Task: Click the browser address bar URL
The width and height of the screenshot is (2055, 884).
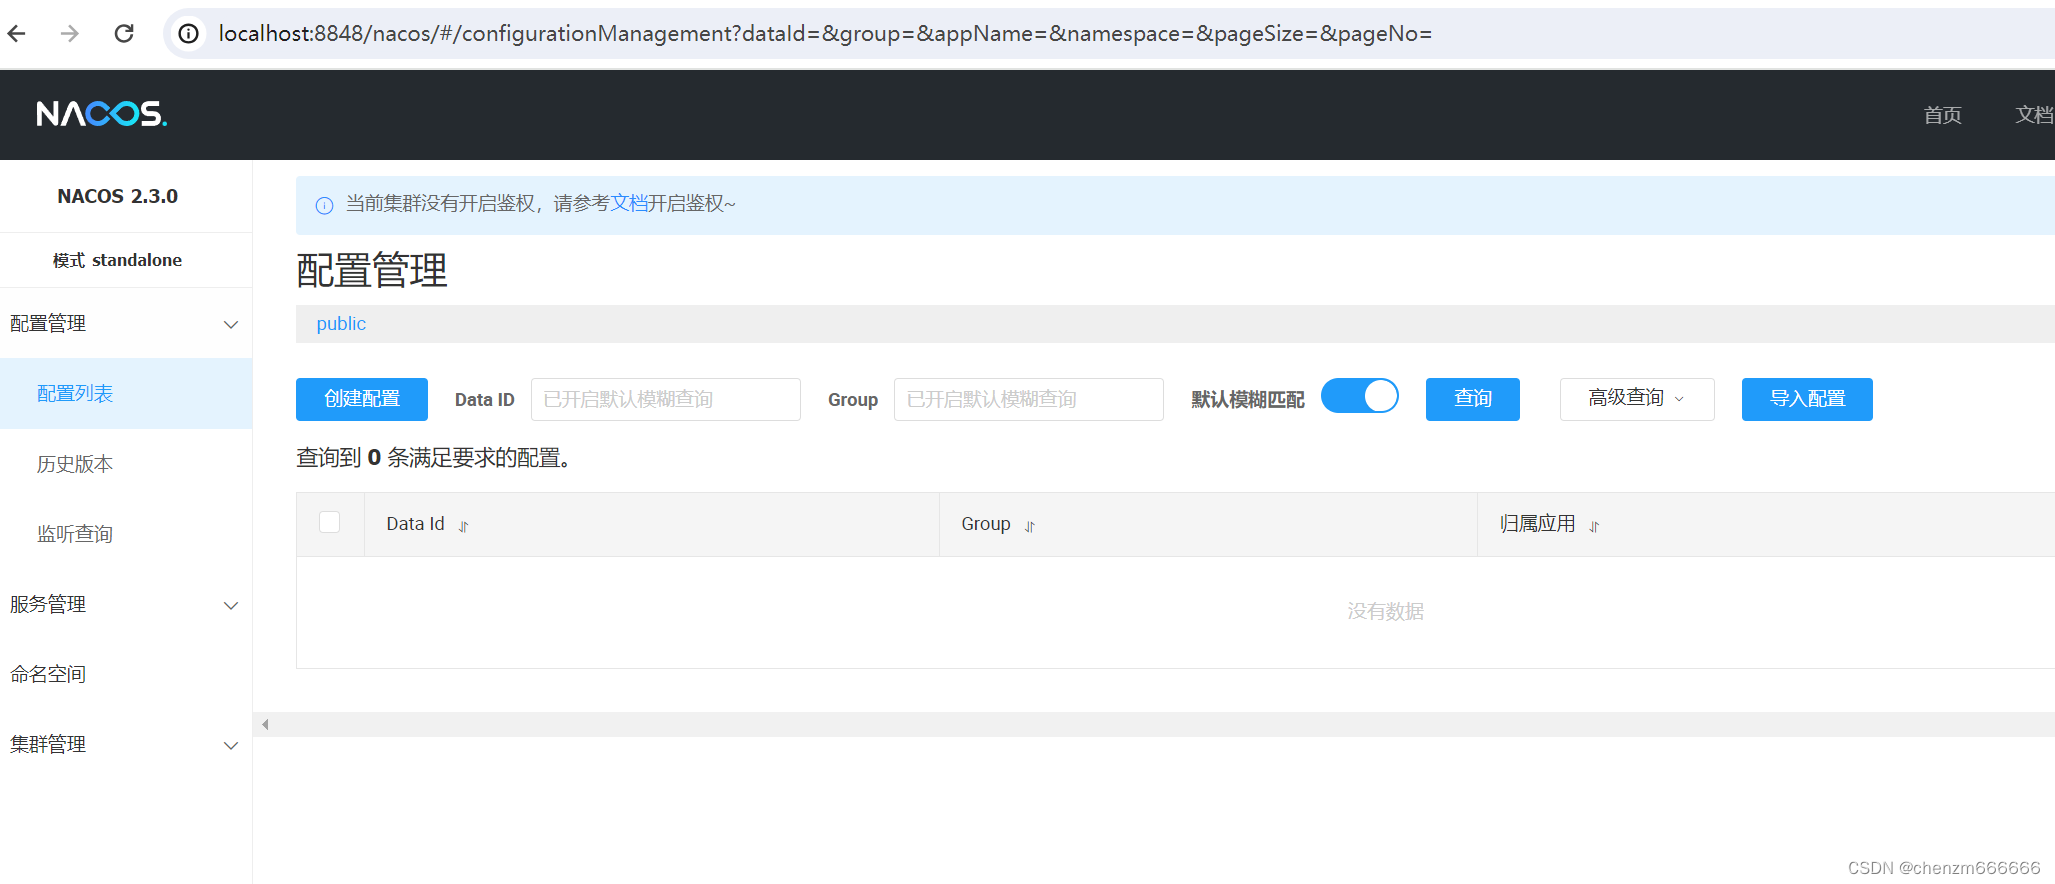Action: tap(825, 34)
